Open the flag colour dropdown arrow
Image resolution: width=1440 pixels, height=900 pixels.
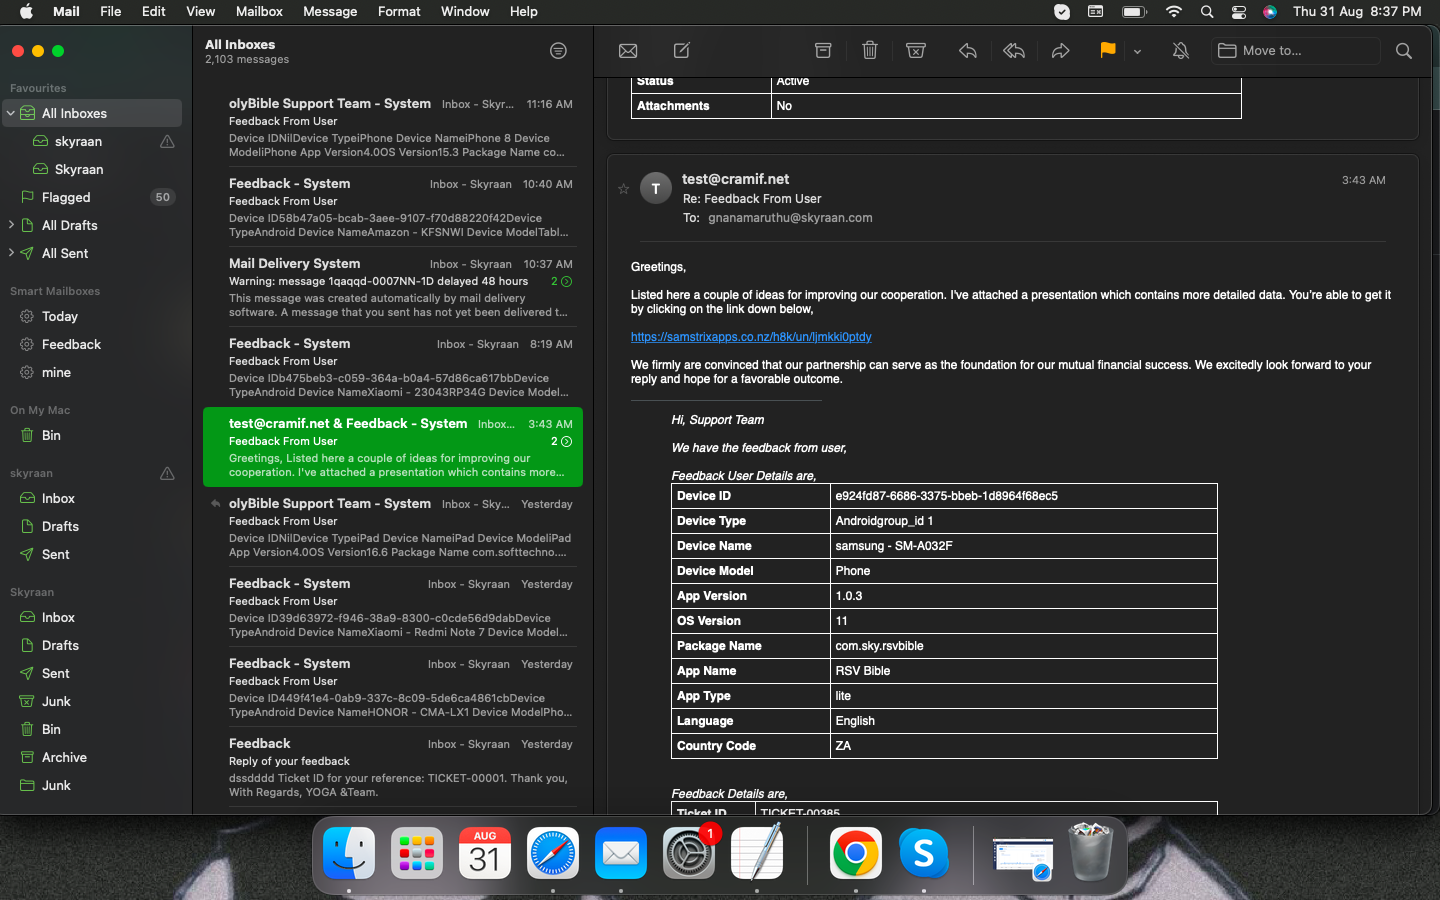click(x=1137, y=51)
